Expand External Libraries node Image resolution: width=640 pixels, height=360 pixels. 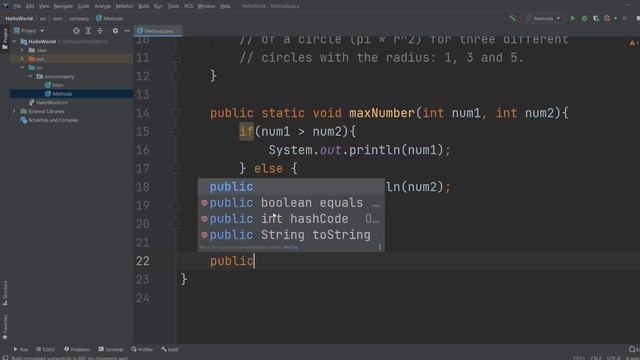[x=14, y=111]
